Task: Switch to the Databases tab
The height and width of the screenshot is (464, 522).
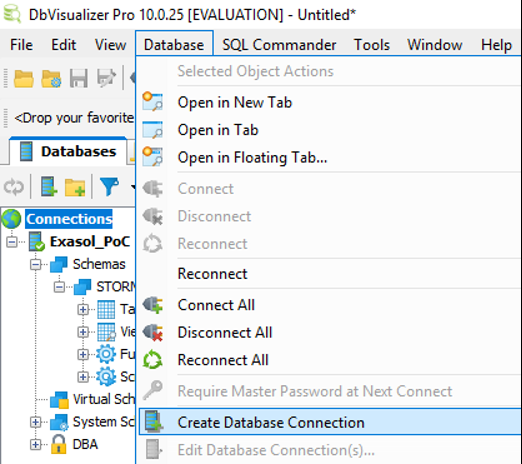Action: coord(68,151)
